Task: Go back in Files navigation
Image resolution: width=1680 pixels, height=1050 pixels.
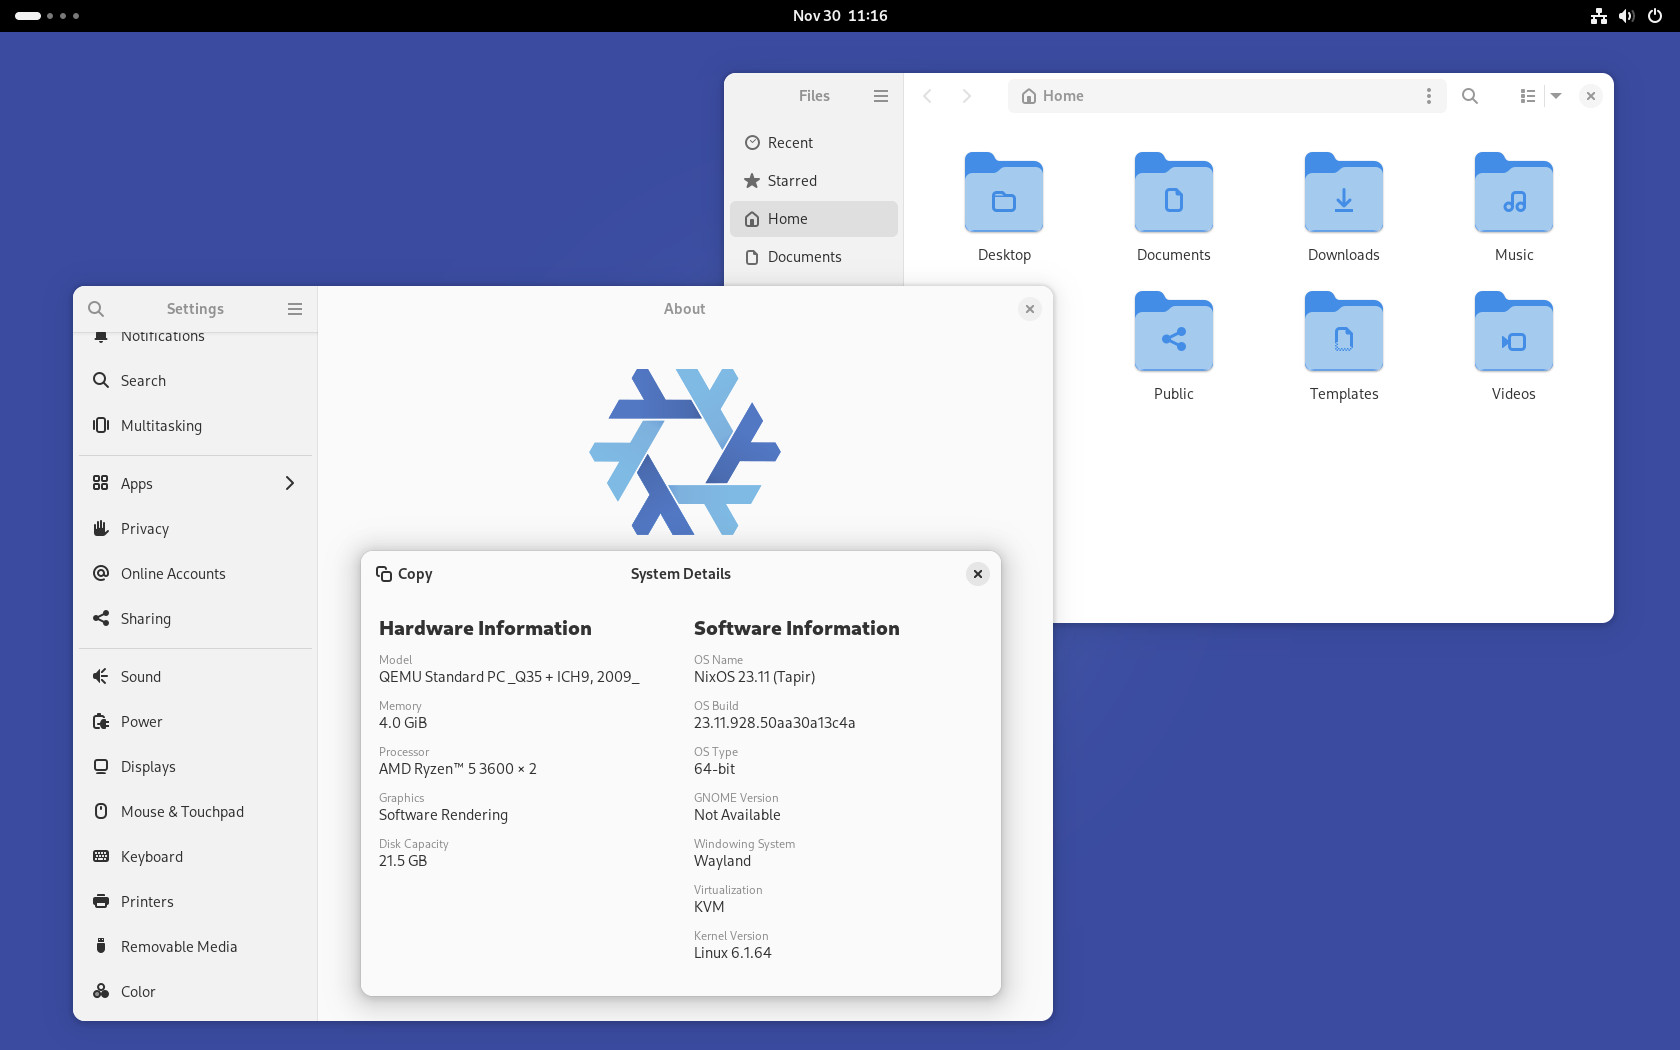Action: click(x=928, y=96)
